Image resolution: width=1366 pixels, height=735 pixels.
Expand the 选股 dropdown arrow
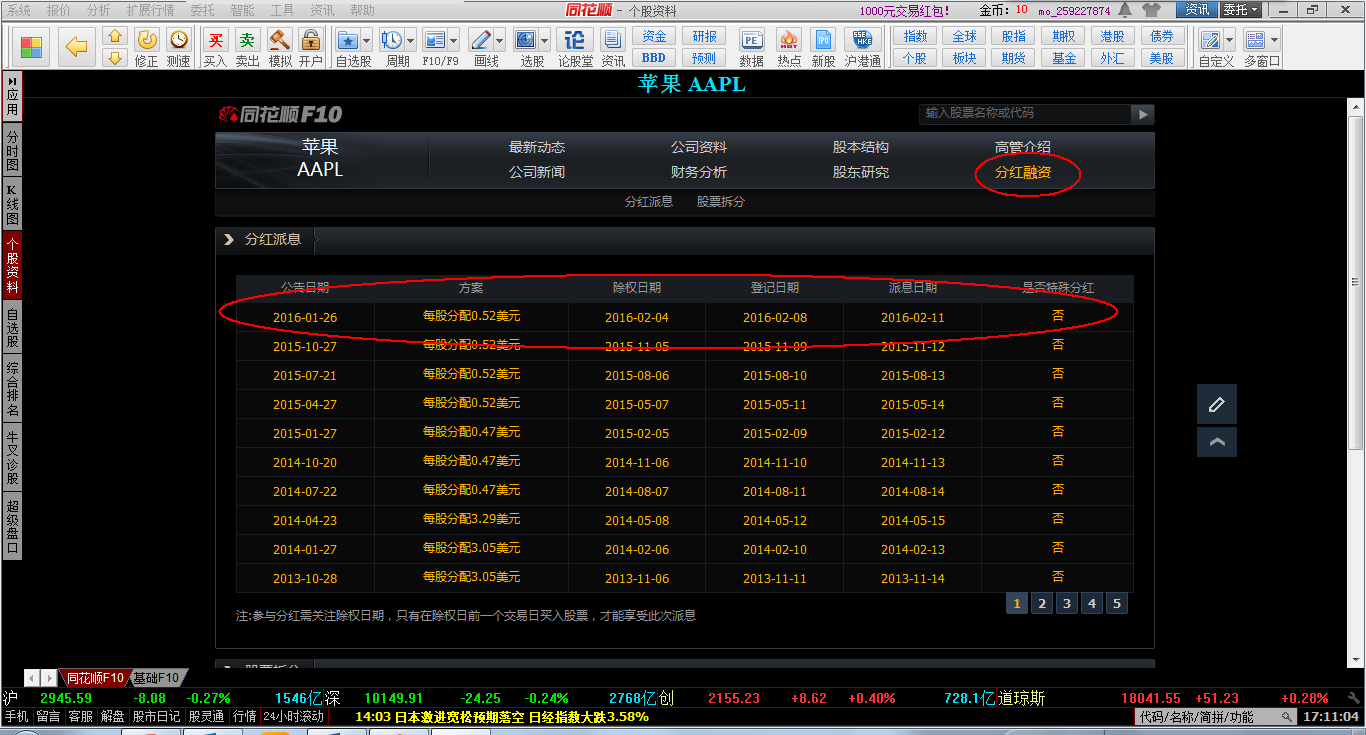(545, 40)
